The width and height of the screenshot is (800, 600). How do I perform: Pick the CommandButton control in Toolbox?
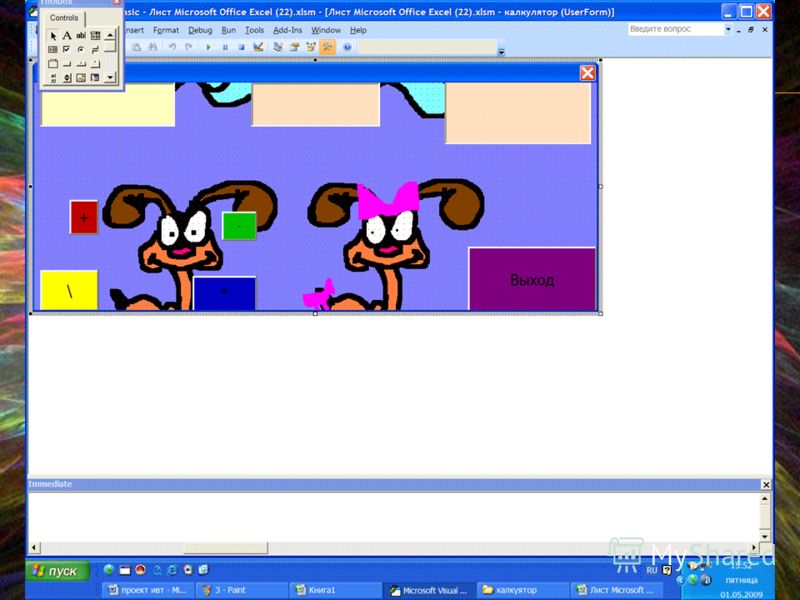coord(67,64)
